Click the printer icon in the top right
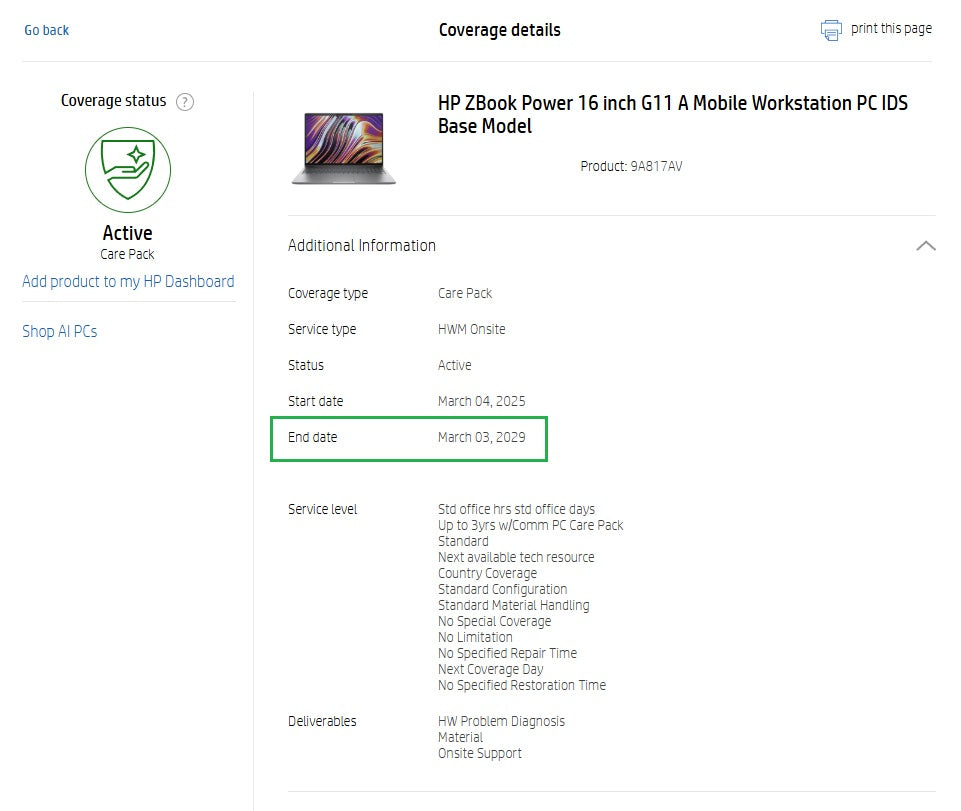961x811 pixels. click(830, 30)
